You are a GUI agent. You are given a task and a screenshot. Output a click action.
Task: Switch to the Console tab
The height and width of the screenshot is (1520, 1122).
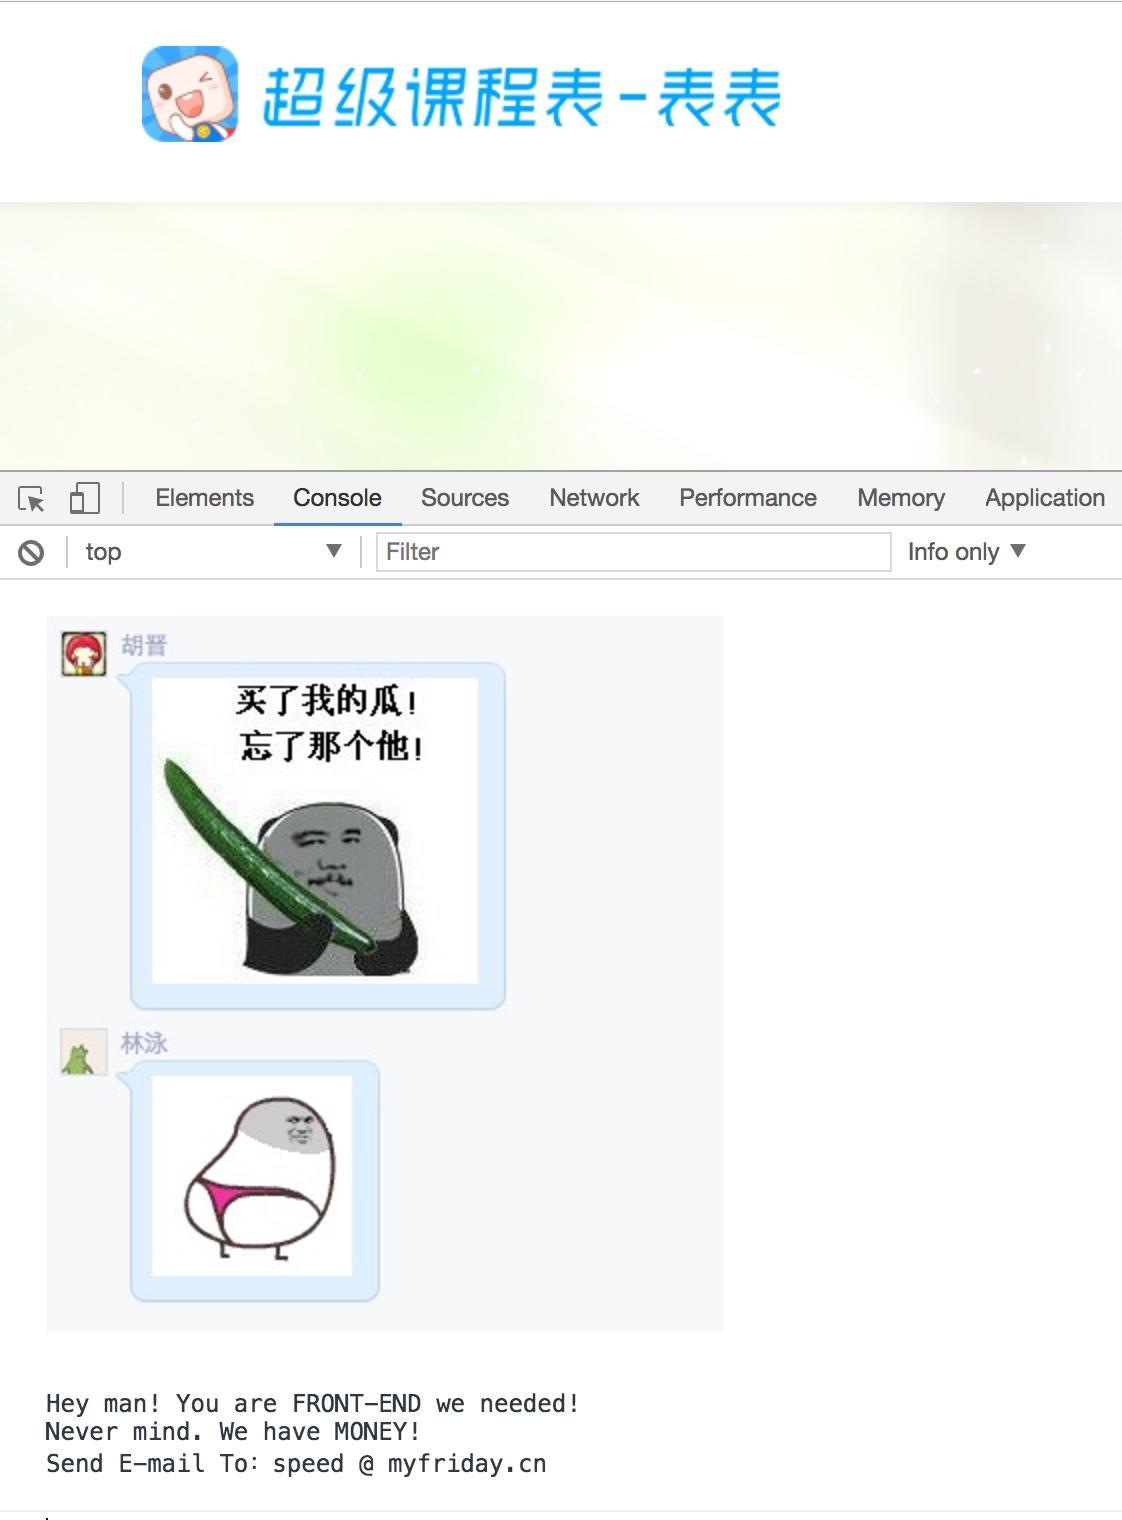coord(337,498)
